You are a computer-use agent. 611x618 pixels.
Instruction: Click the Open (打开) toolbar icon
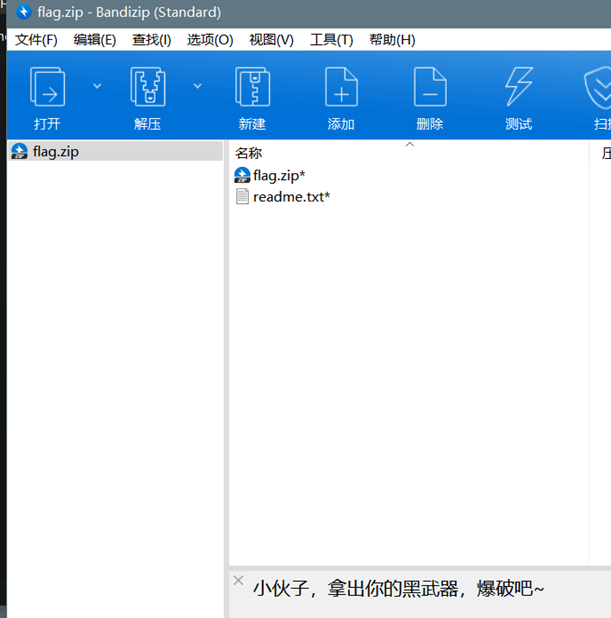pos(47,88)
